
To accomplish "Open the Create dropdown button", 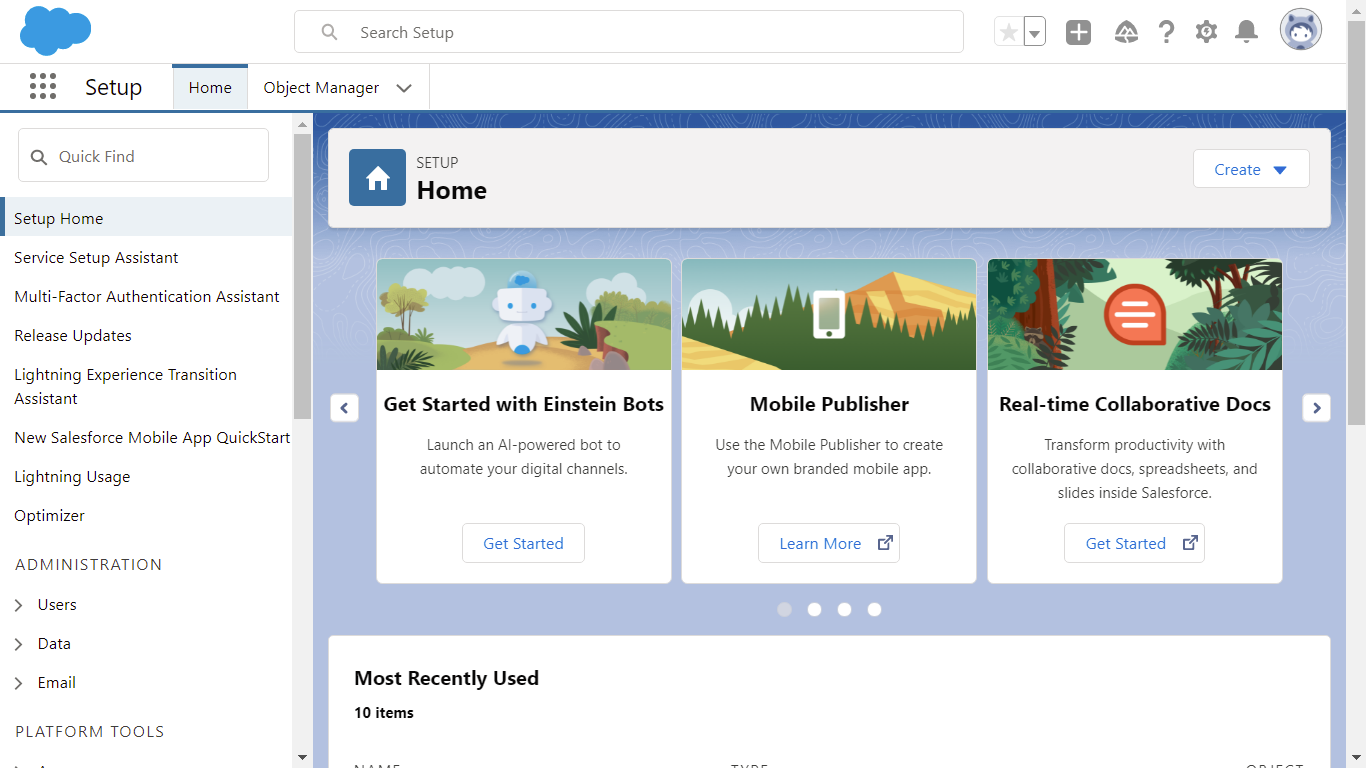I will [1251, 169].
